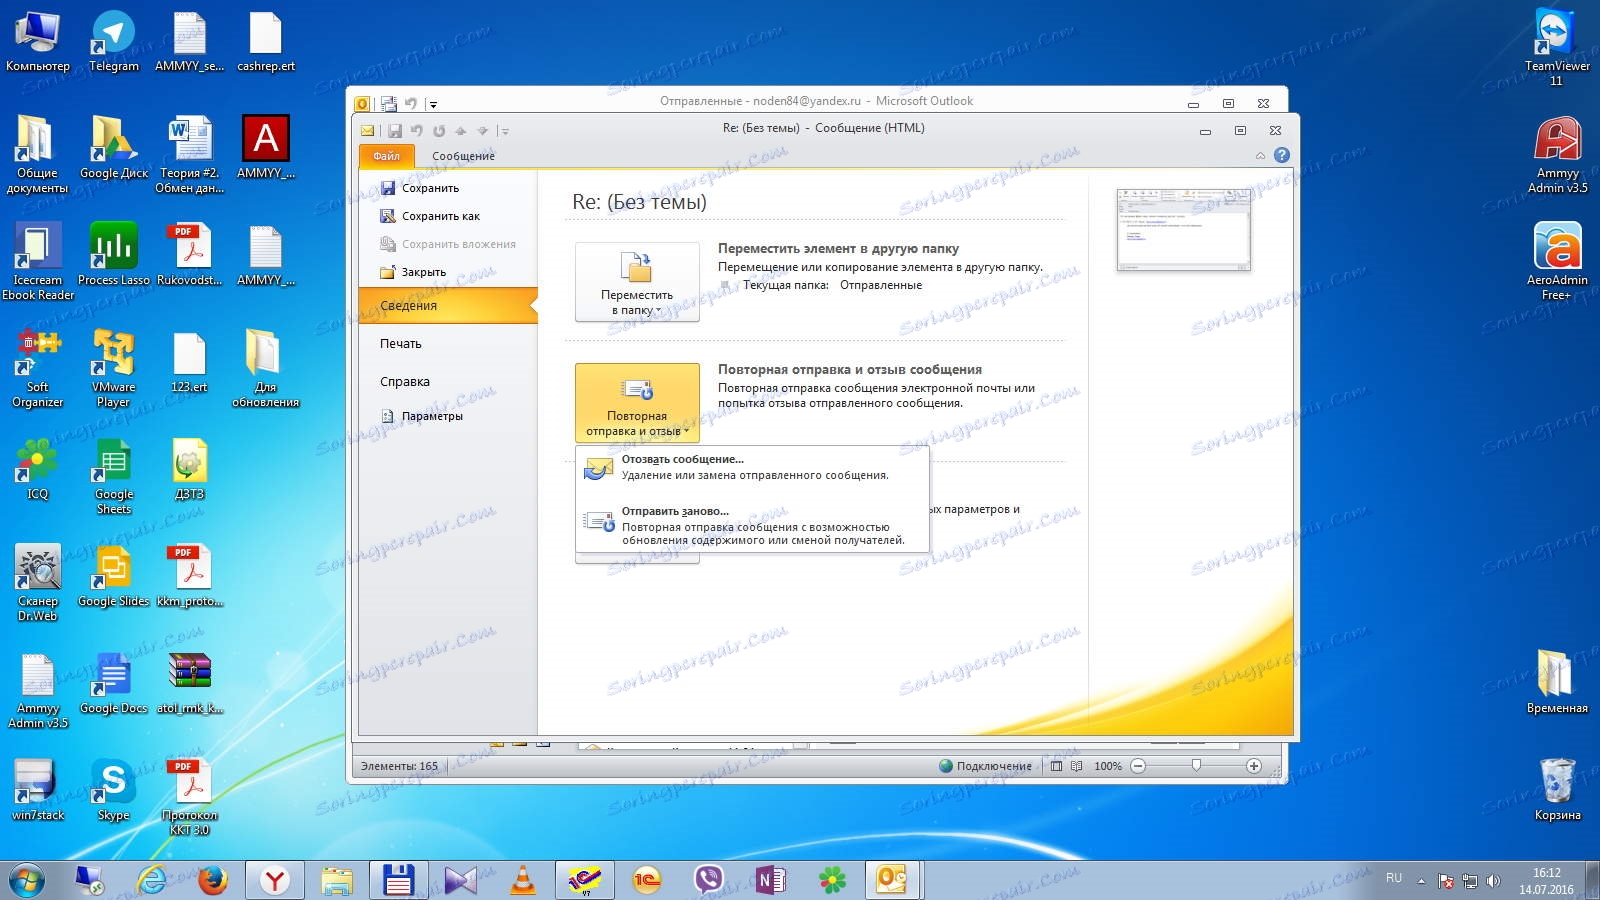This screenshot has height=900, width=1600.
Task: Open ICQ desktop shortcut
Action: (37, 469)
